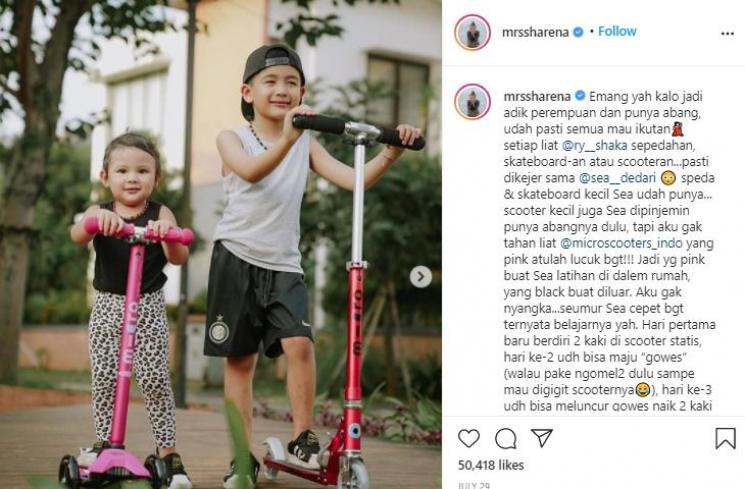Like the post with the heart icon
Image resolution: width=745 pixels, height=489 pixels.
(x=468, y=438)
